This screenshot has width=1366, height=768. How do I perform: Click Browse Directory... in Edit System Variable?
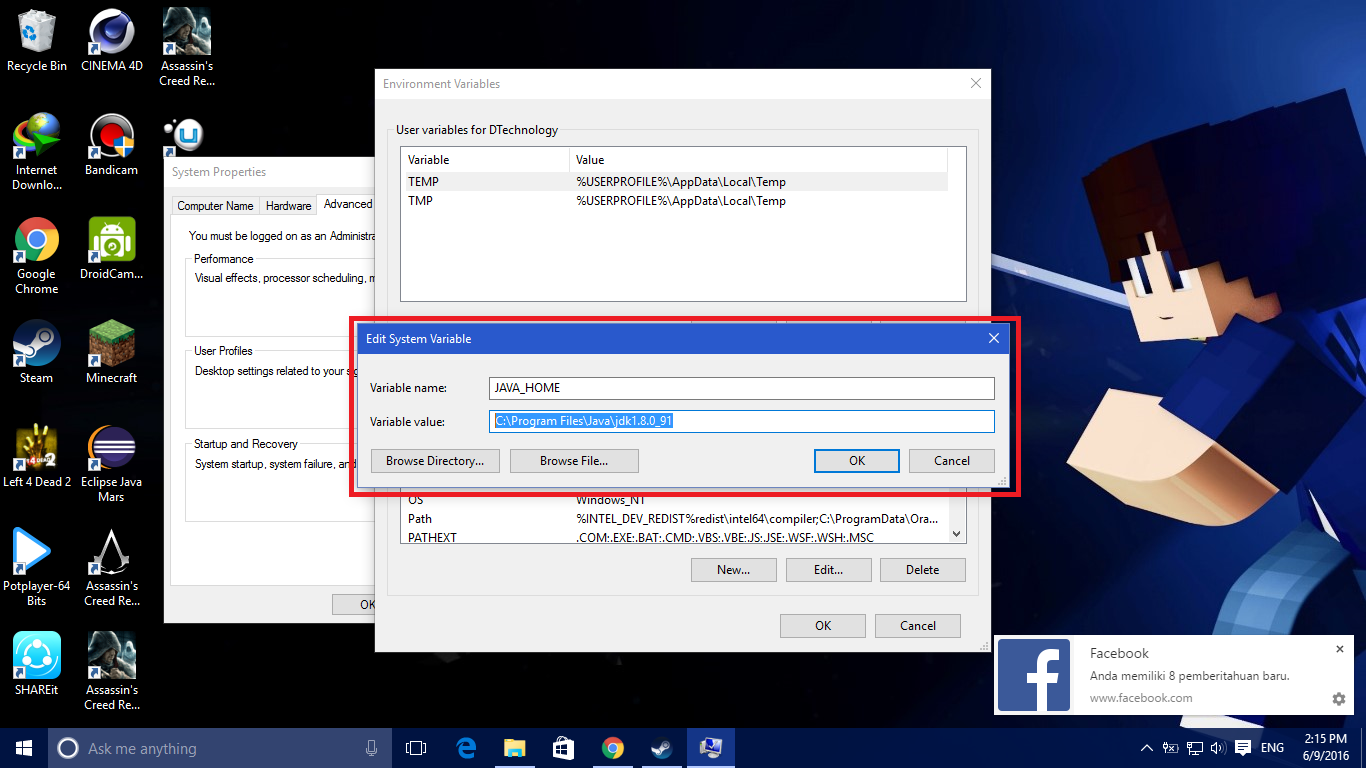coord(435,461)
